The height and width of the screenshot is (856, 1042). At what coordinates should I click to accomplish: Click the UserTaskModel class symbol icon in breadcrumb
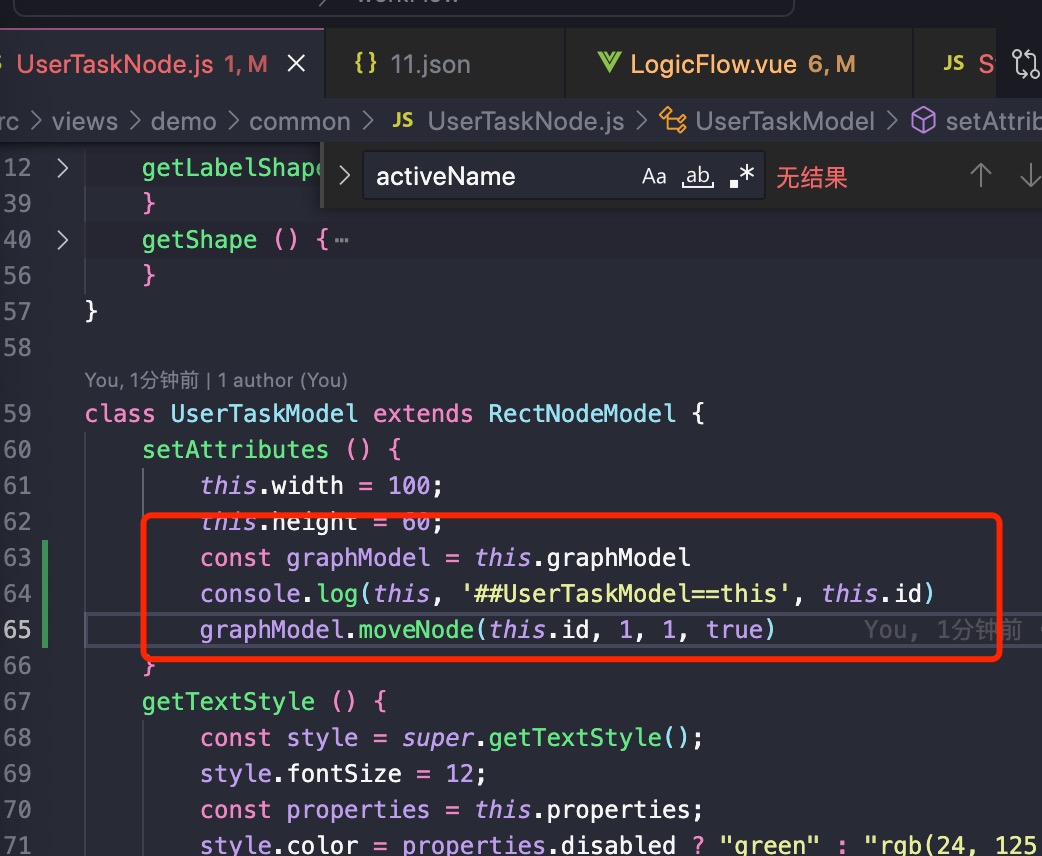click(673, 120)
